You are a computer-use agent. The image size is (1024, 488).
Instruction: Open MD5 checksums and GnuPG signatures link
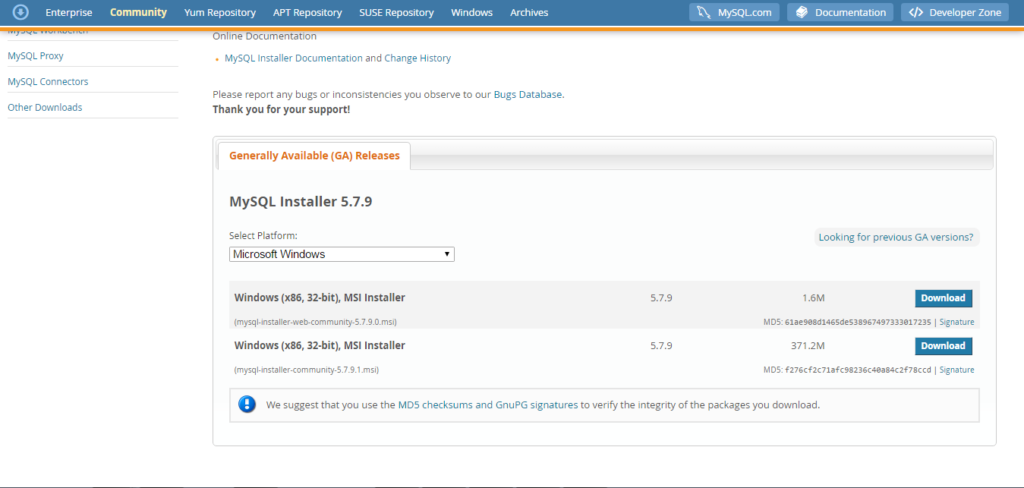pyautogui.click(x=488, y=404)
